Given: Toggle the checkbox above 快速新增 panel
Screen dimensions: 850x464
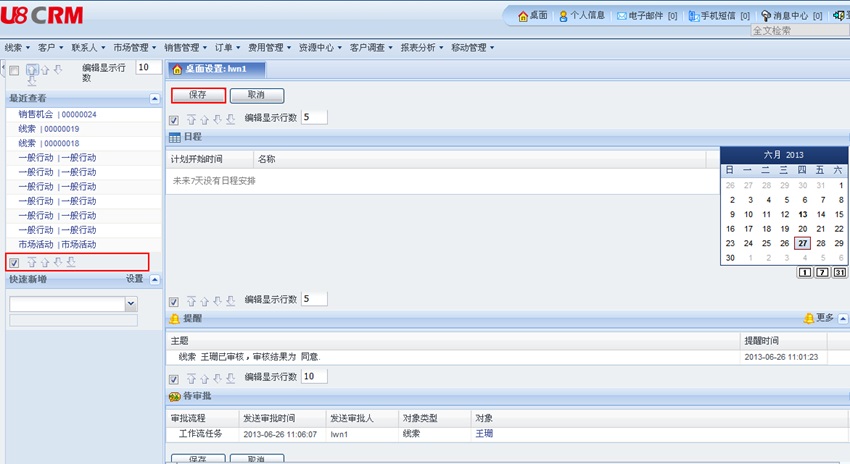Looking at the screenshot, I should tap(14, 263).
